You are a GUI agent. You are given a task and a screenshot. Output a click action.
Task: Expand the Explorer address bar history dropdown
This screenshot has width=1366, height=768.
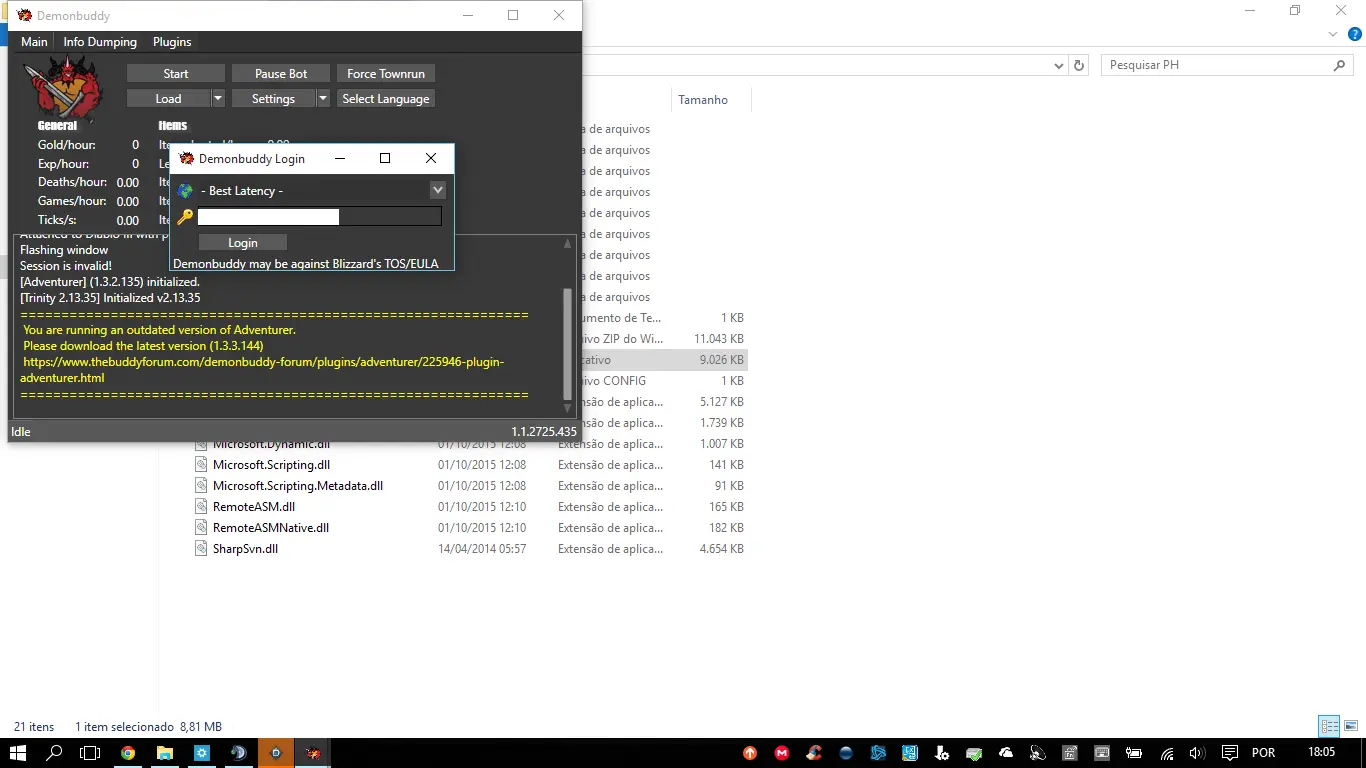point(1059,65)
